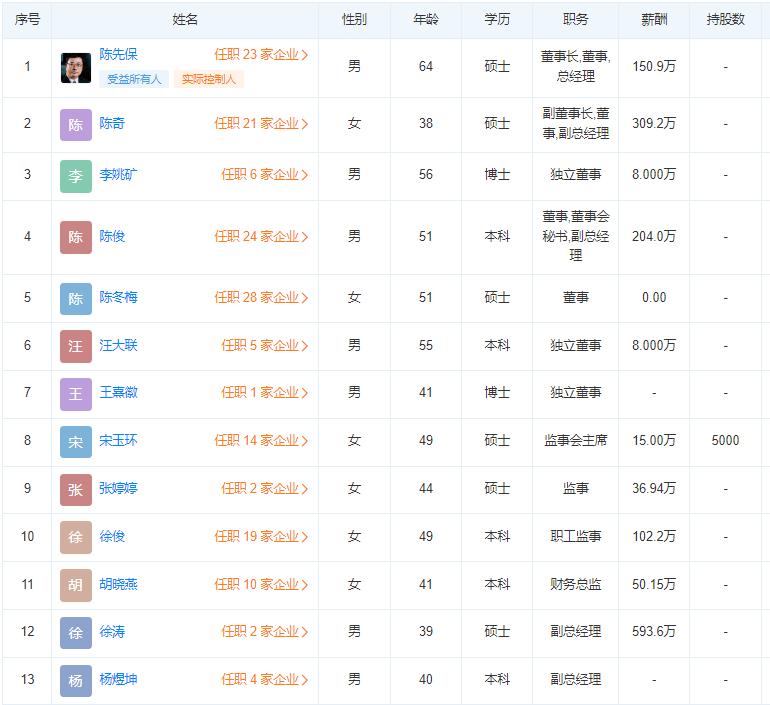Click the 陈奇 avatar icon
This screenshot has width=770, height=705.
point(75,125)
